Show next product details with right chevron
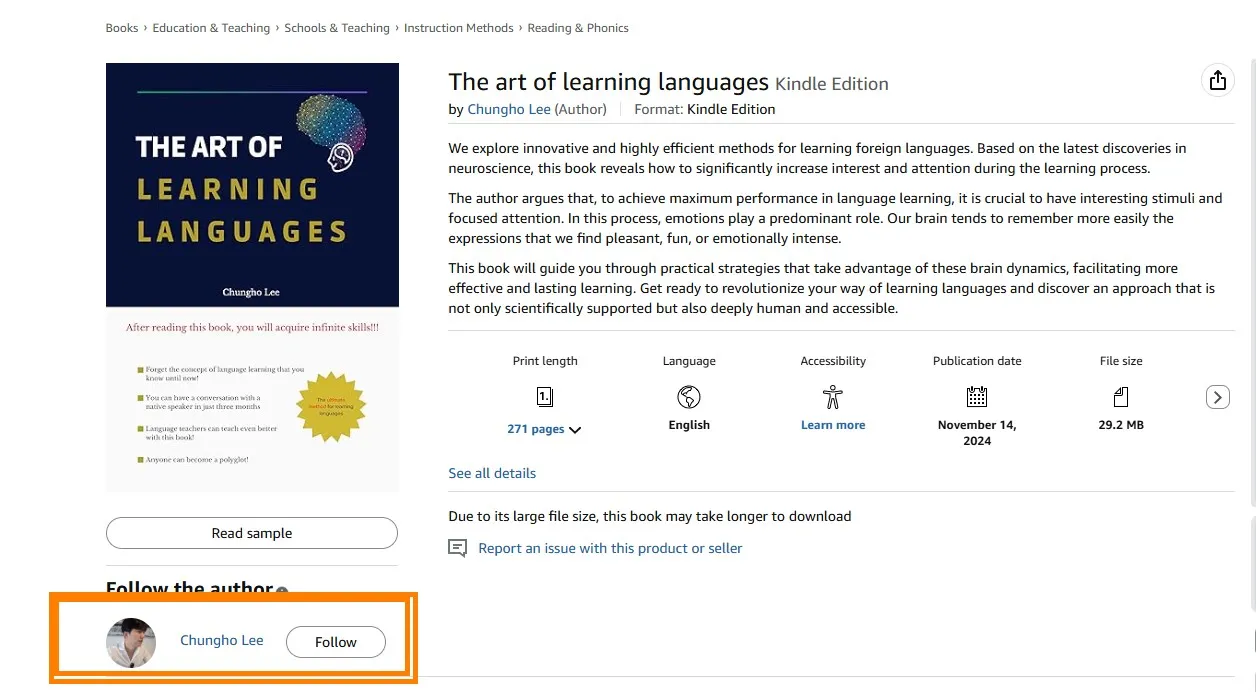The width and height of the screenshot is (1256, 692). 1217,397
